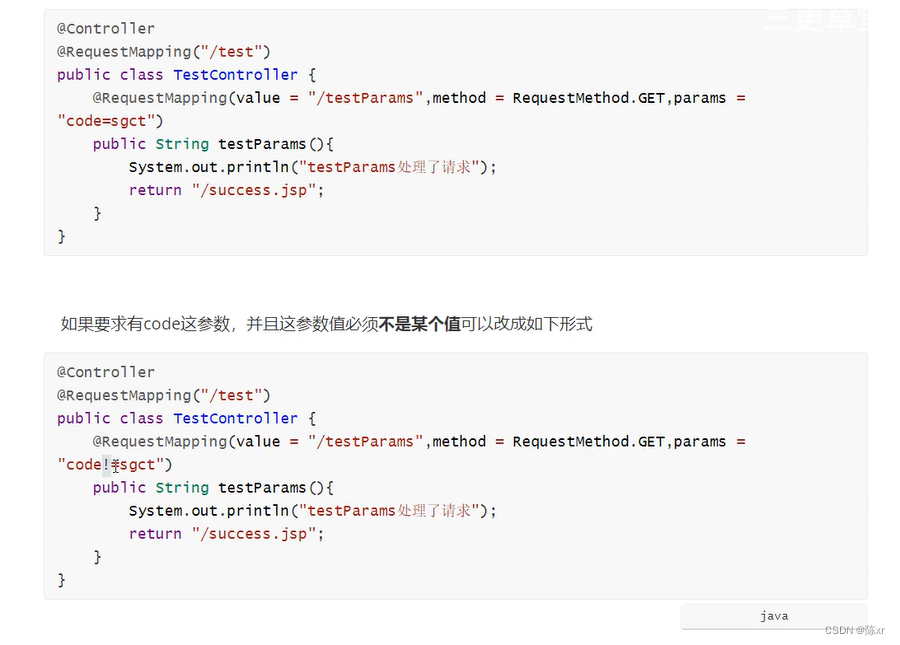This screenshot has height=645, width=900.
Task: Click the TestController class name in second block
Action: [x=235, y=418]
